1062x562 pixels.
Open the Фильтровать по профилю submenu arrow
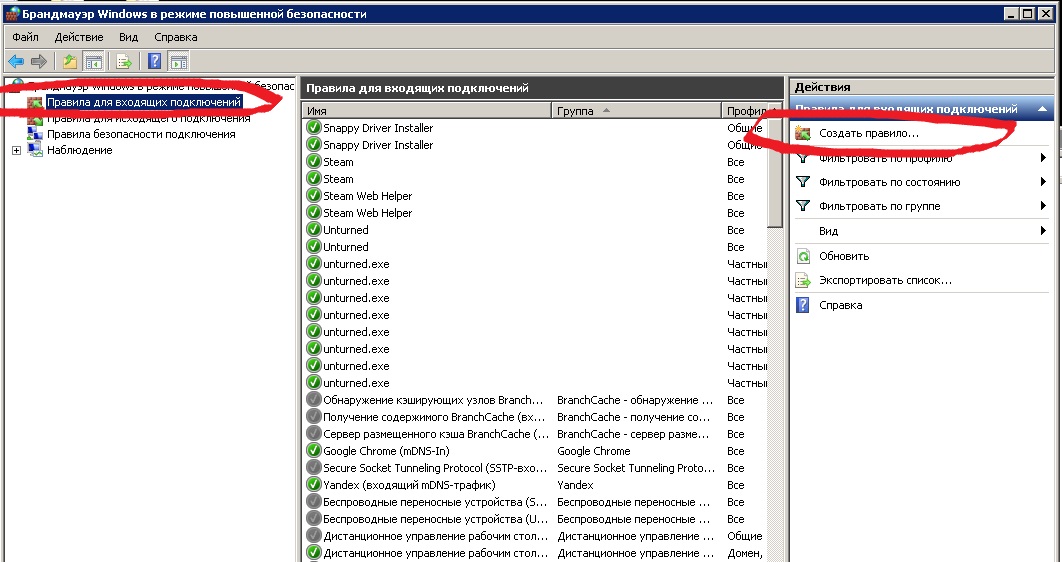tap(1043, 158)
